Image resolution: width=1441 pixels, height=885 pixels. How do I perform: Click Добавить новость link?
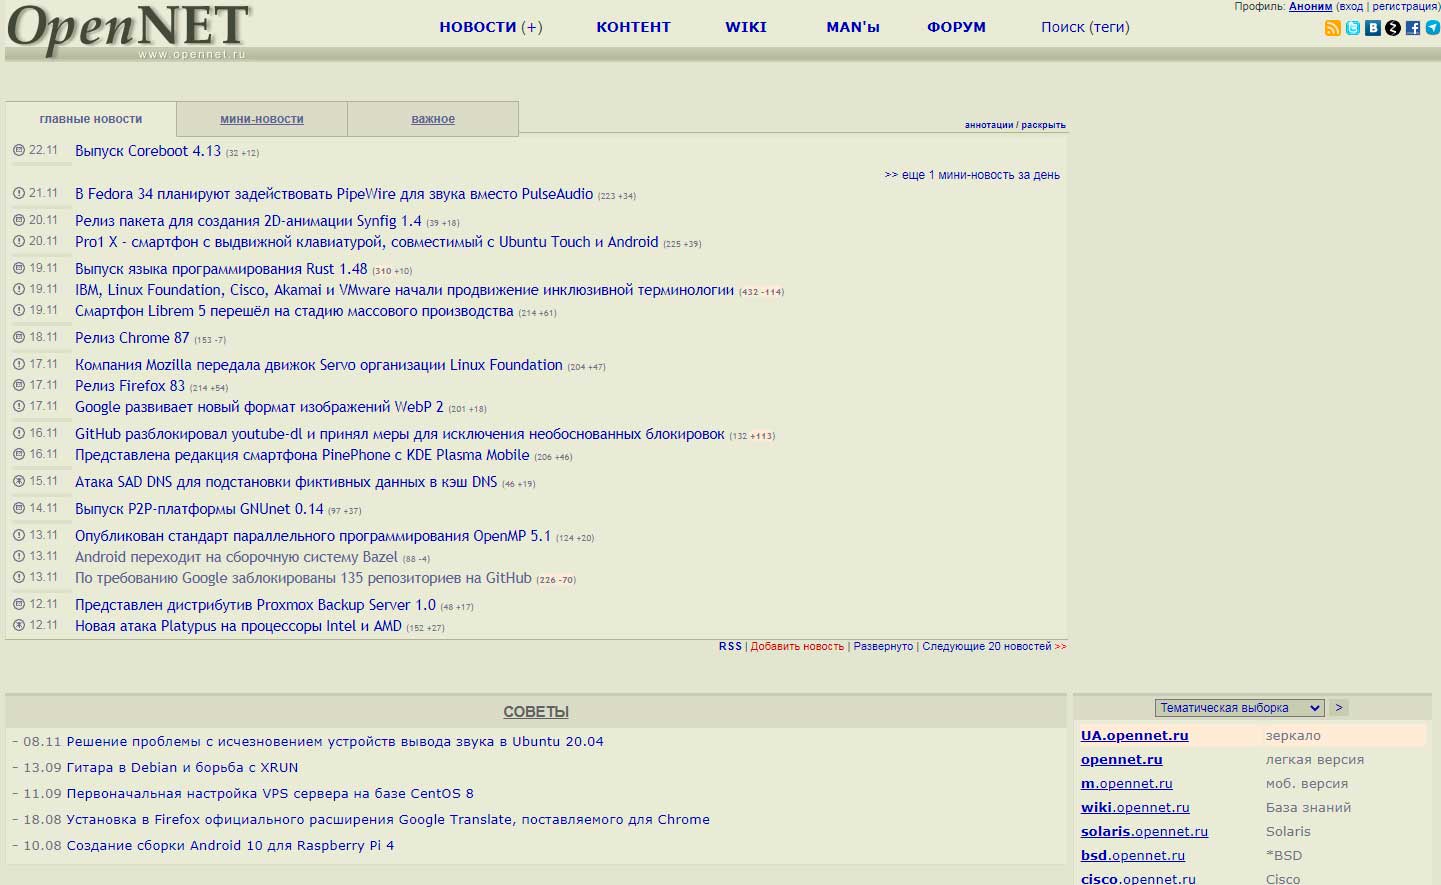click(797, 647)
